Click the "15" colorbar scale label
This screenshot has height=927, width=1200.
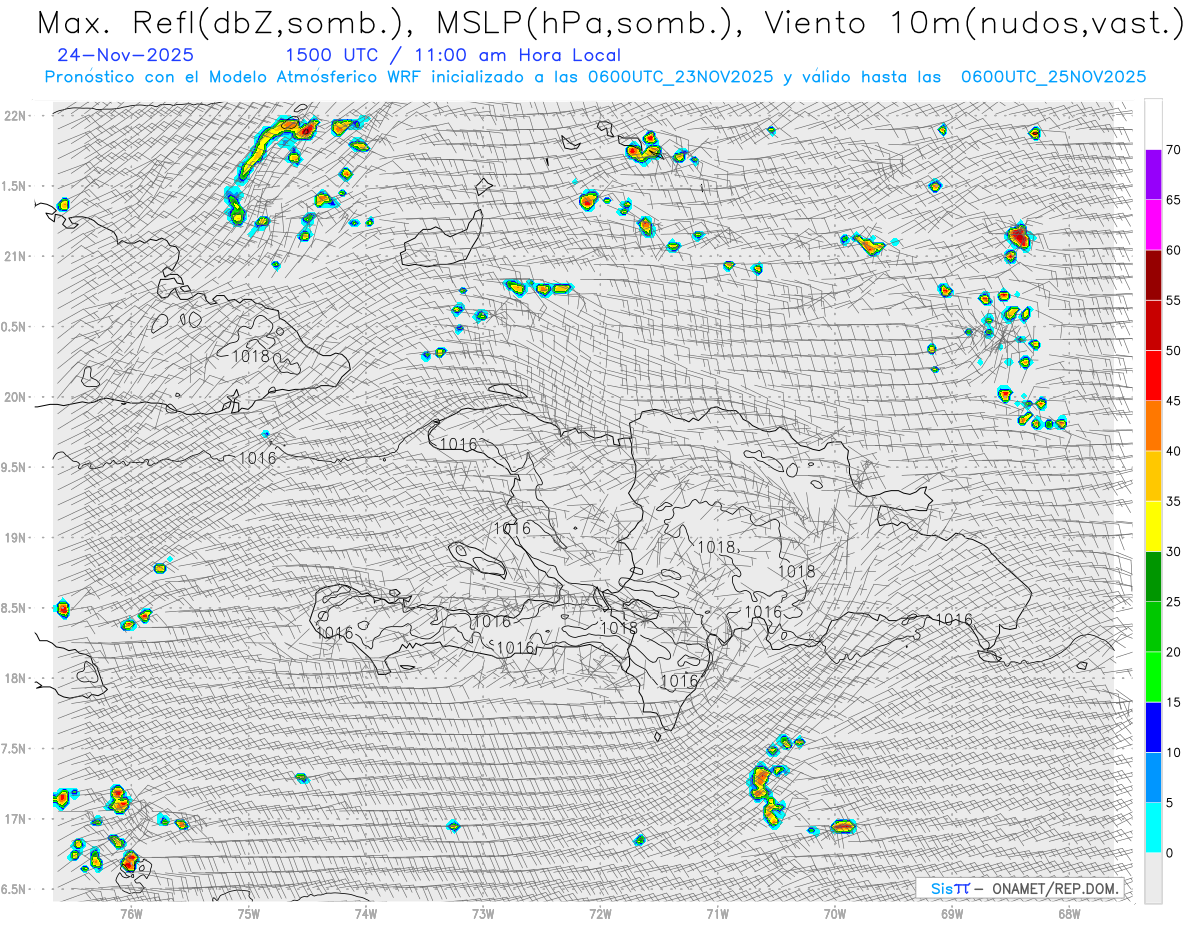(1174, 702)
